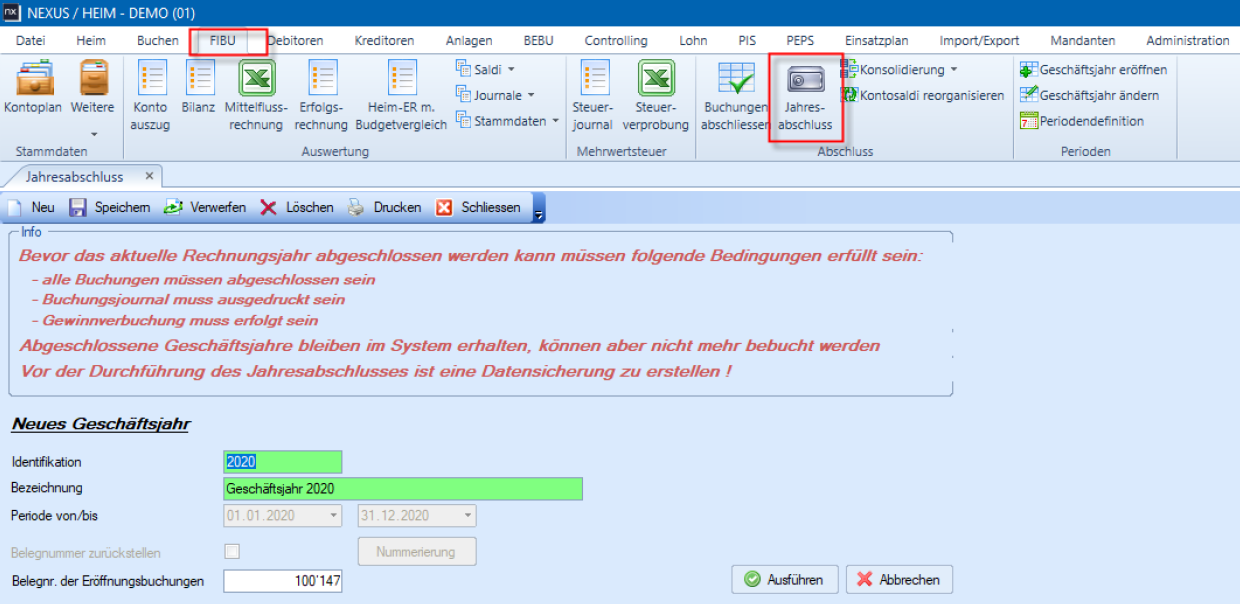Click Drucken in the toolbar
The width and height of the screenshot is (1240, 604).
click(384, 207)
